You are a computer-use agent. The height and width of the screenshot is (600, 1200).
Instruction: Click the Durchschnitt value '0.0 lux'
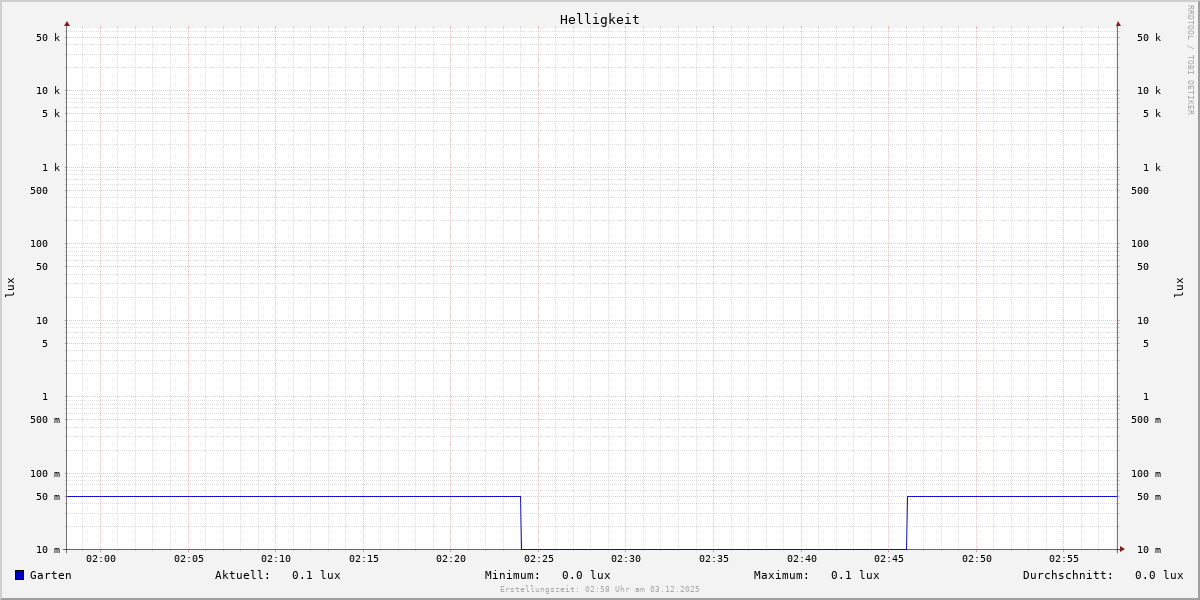tap(1159, 575)
